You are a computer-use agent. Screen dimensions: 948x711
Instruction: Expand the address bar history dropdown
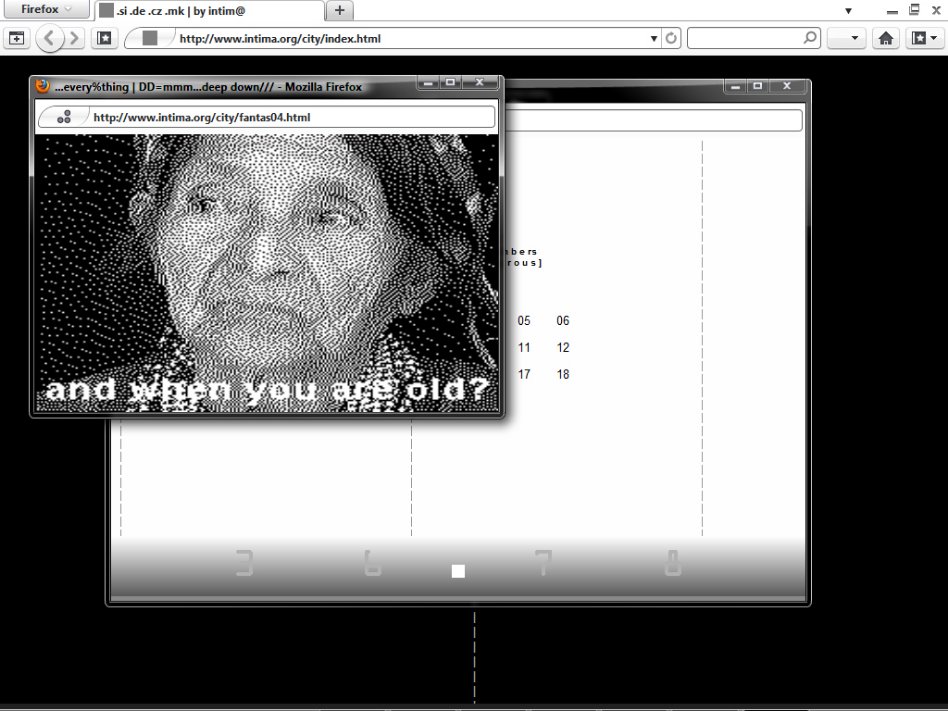[654, 39]
